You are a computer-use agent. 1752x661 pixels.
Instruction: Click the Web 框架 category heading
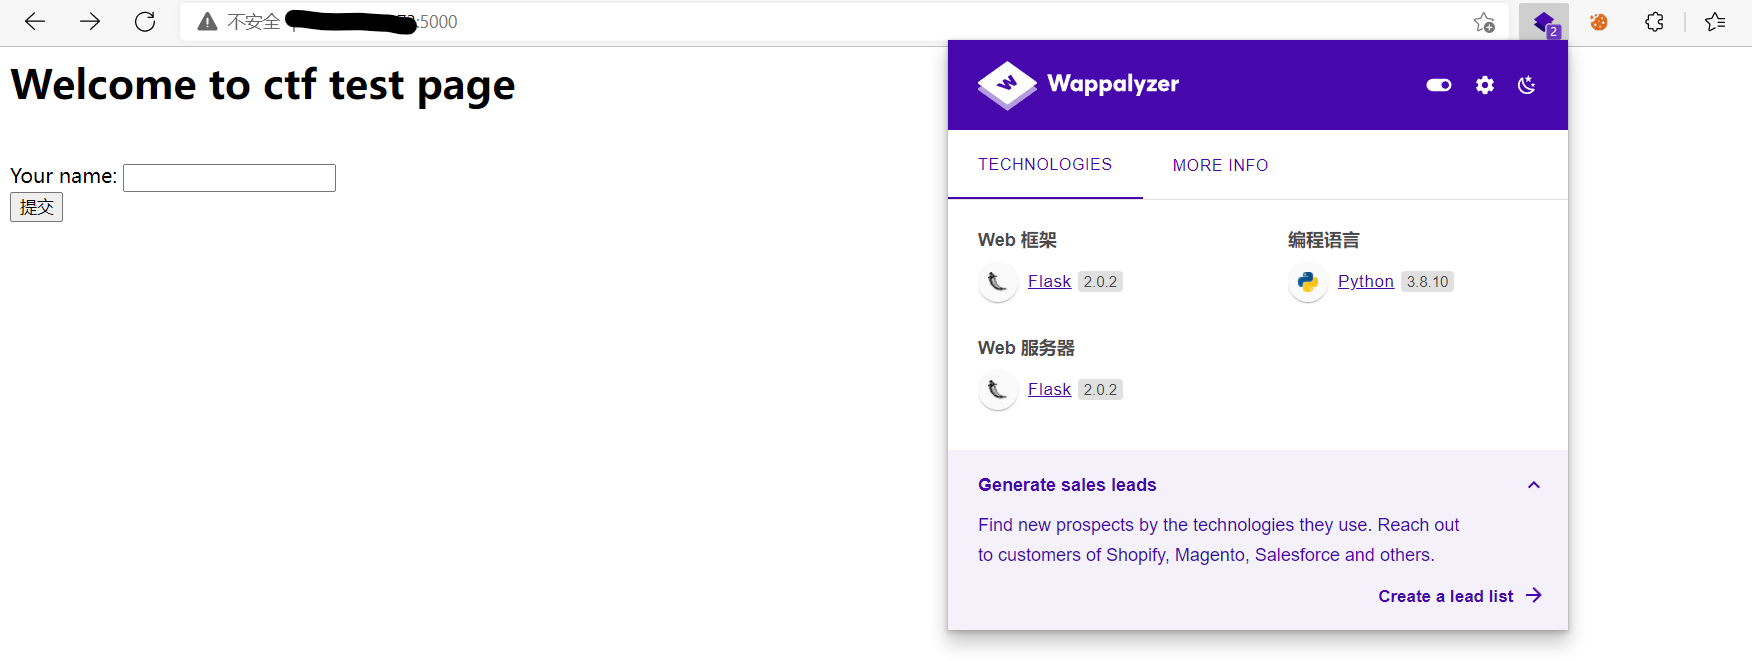1017,240
